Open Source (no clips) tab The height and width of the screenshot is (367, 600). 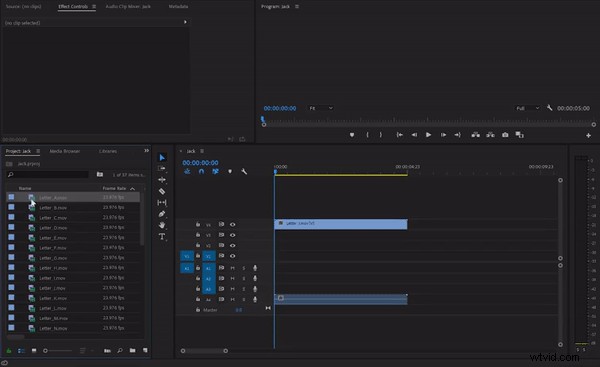pyautogui.click(x=23, y=7)
